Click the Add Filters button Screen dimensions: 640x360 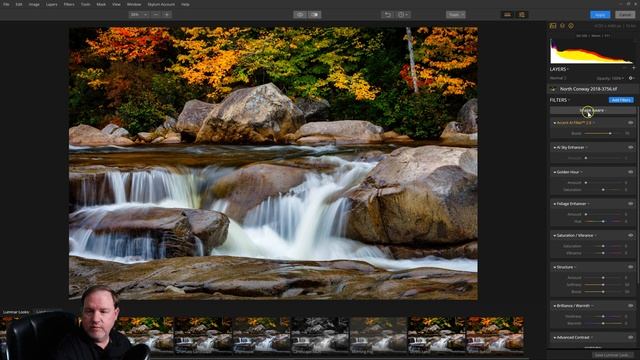pyautogui.click(x=621, y=100)
